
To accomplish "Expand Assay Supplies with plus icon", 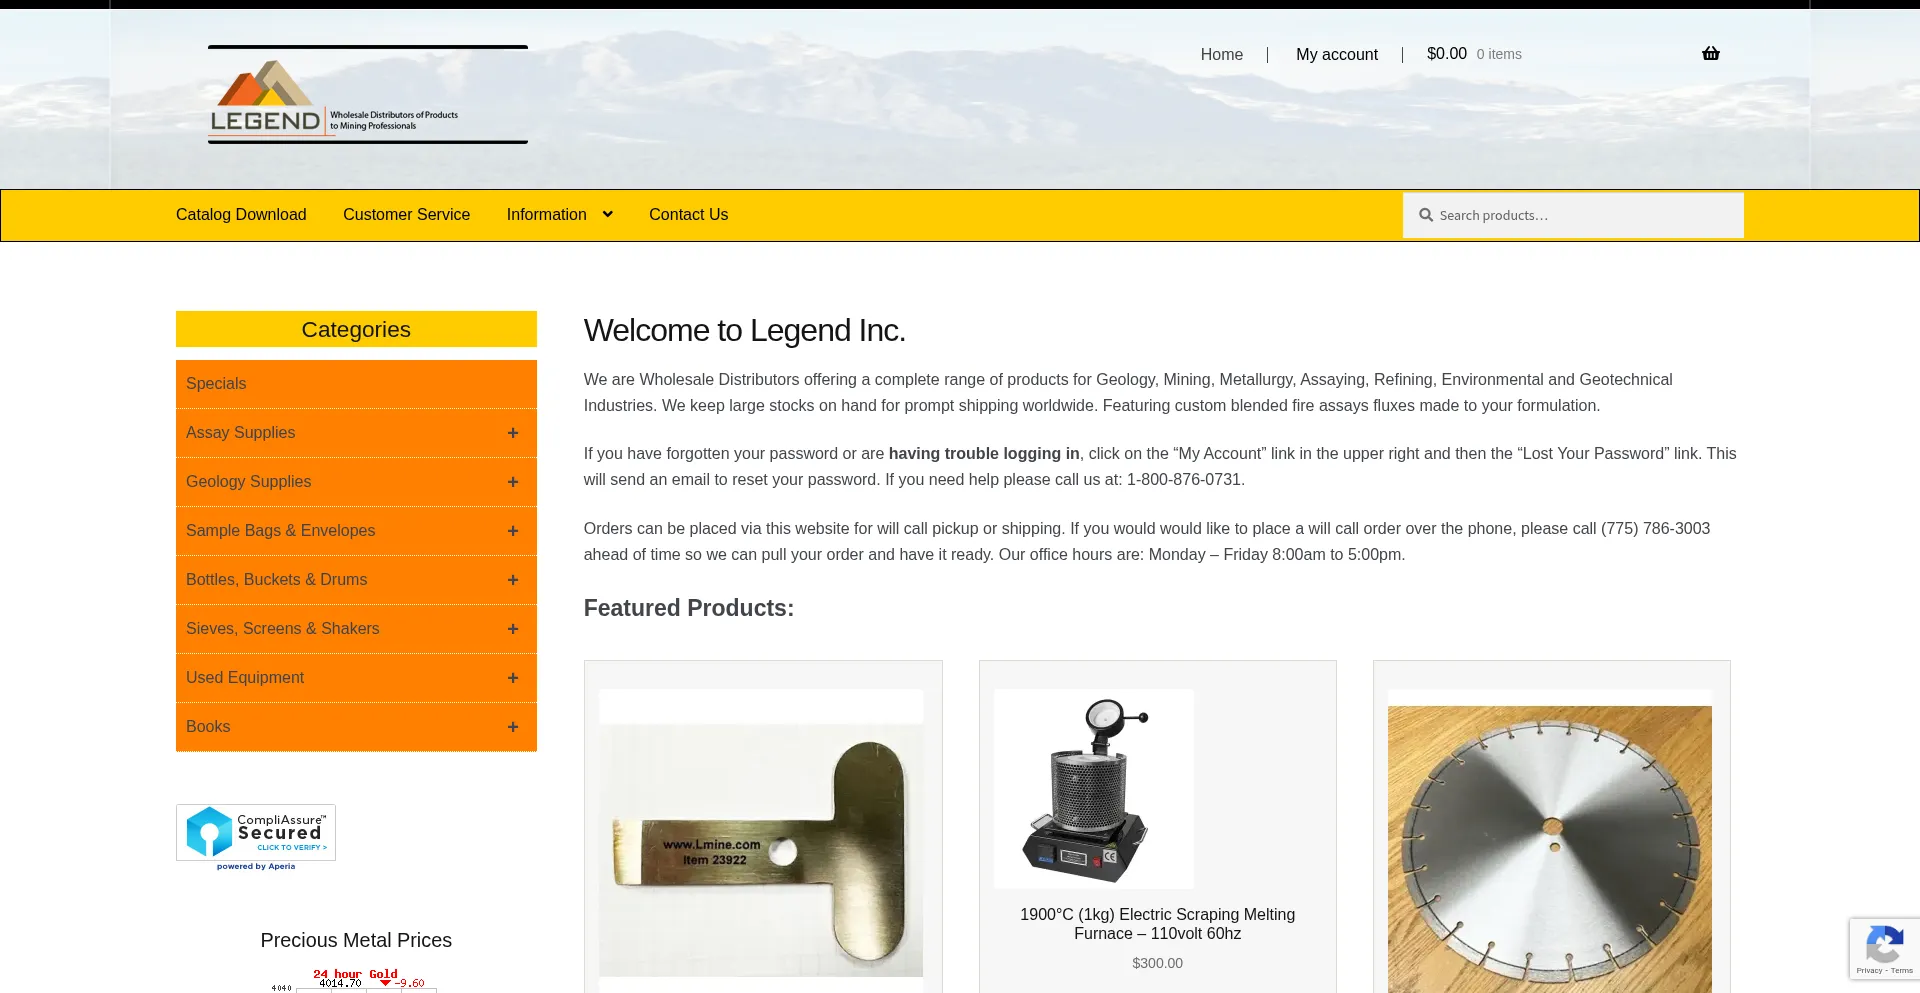I will (x=513, y=433).
